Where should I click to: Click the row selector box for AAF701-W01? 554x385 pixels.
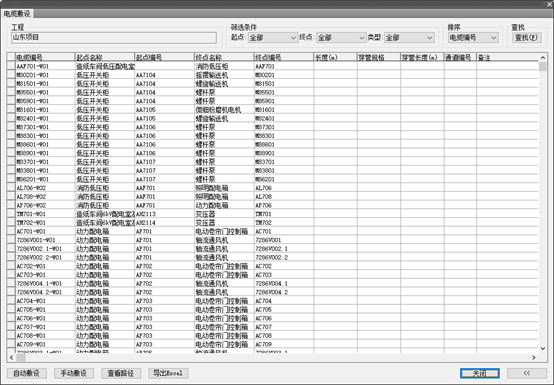point(11,66)
